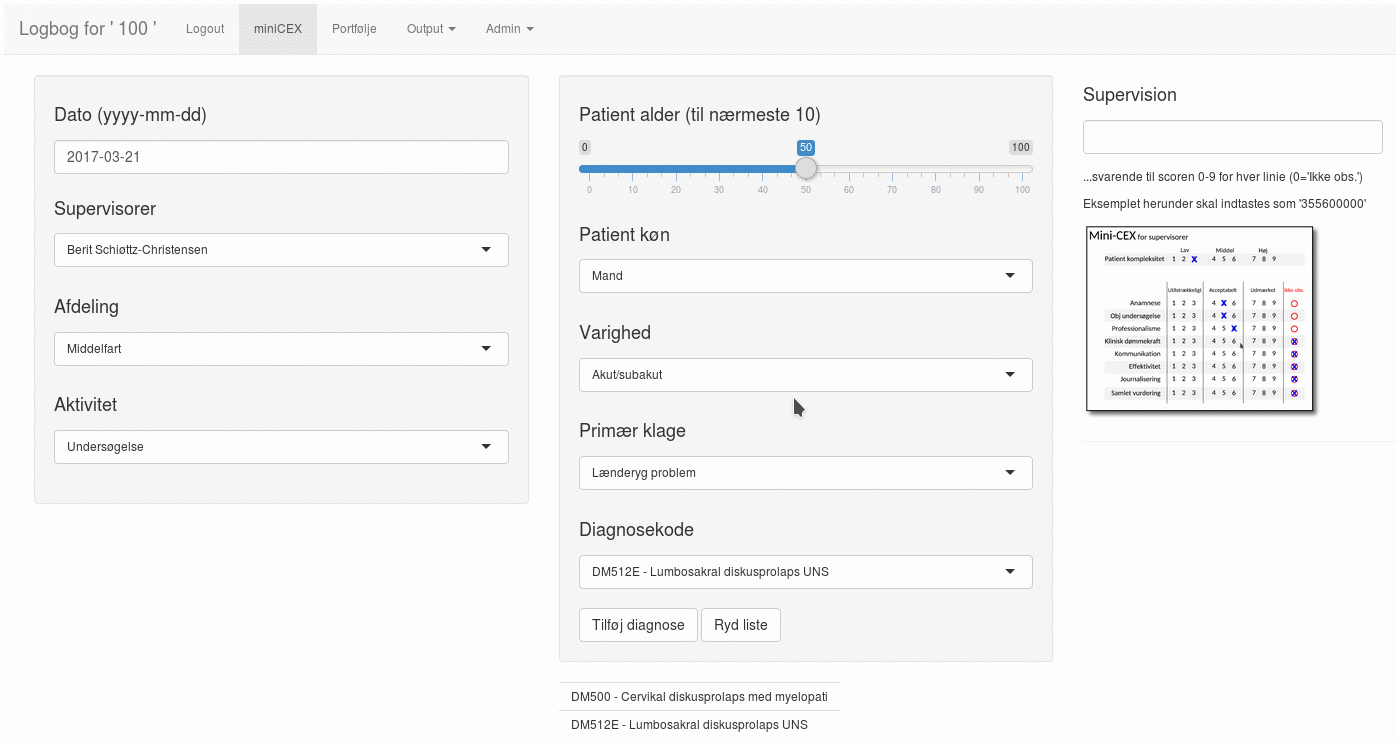Open the Diagnosekode dropdown
The image size is (1396, 742).
coord(805,572)
